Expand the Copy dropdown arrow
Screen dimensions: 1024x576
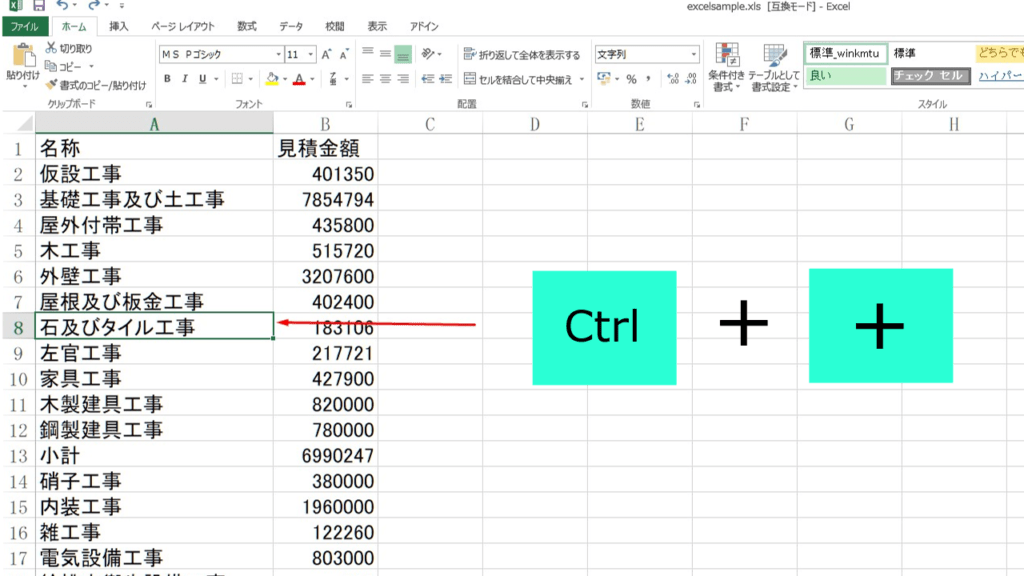(91, 67)
